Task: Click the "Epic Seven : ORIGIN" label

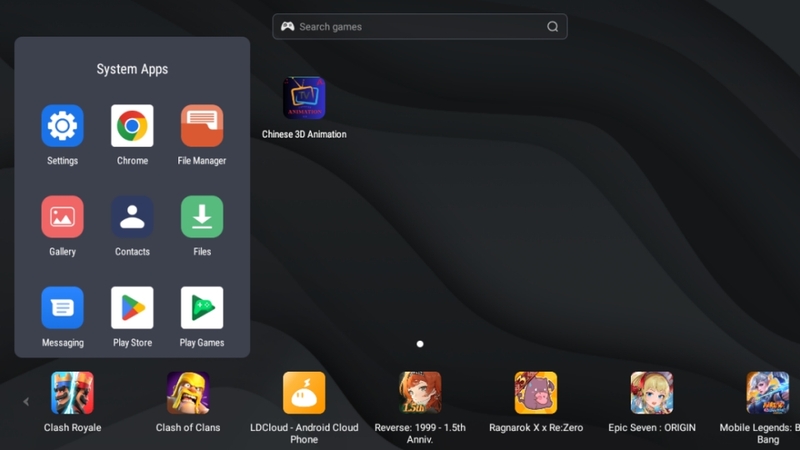Action: pos(652,428)
